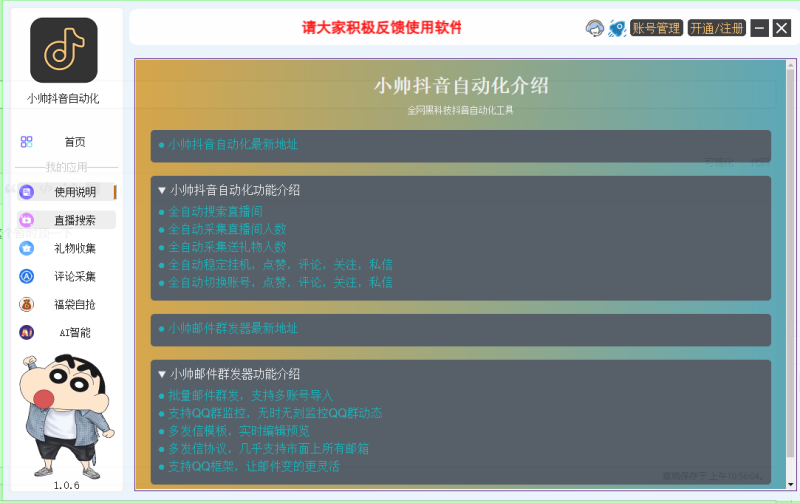This screenshot has width=800, height=503.
Task: Click the content panel vertical scrollbar
Action: pos(790,263)
